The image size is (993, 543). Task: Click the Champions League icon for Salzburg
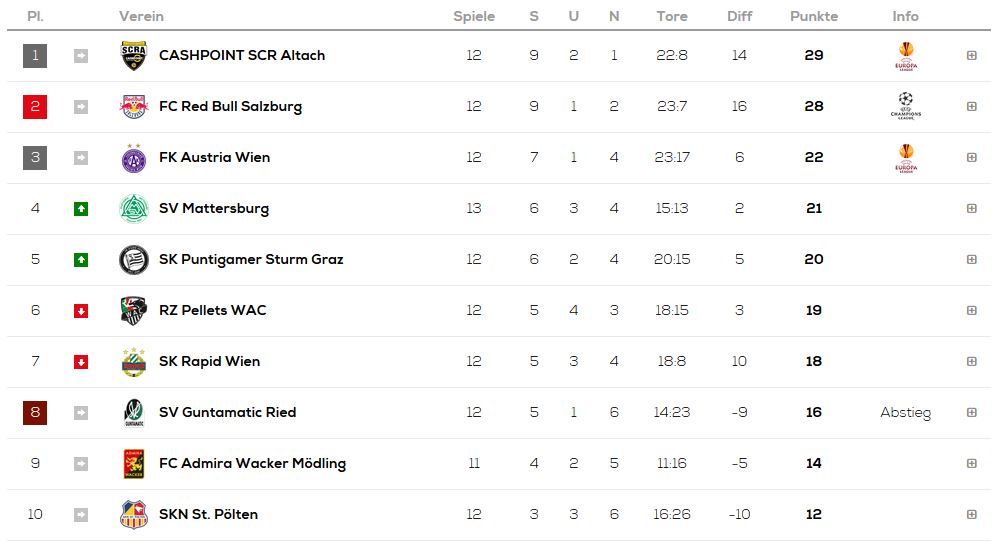(x=906, y=106)
